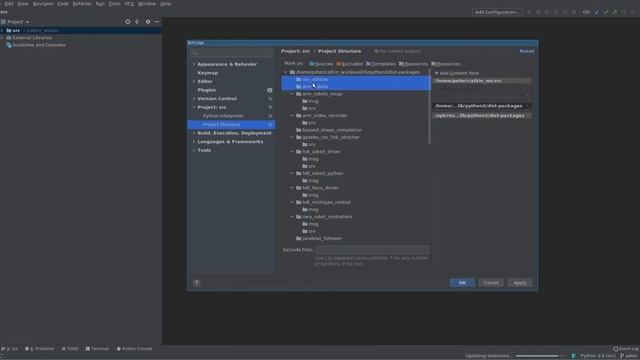Click locate file target icon in Project panel
This screenshot has height=360, width=640.
coord(127,22)
